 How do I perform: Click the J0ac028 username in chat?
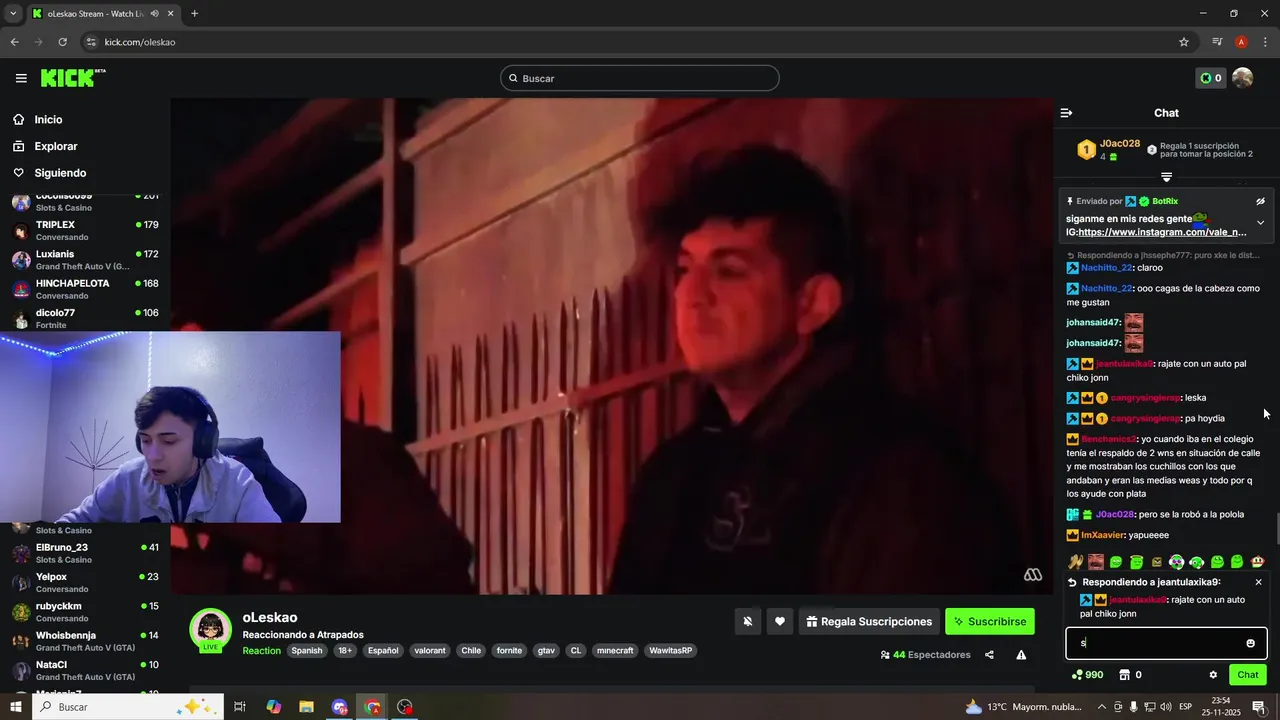(x=1115, y=514)
